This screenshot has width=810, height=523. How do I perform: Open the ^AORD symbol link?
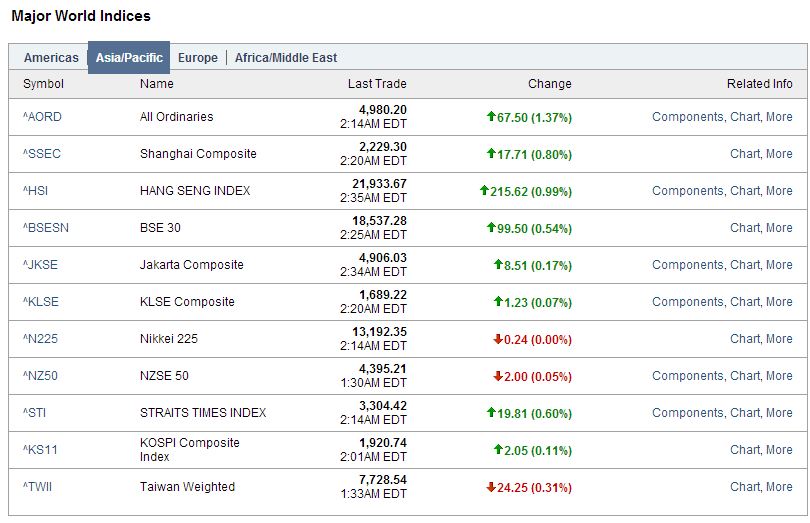(x=42, y=117)
